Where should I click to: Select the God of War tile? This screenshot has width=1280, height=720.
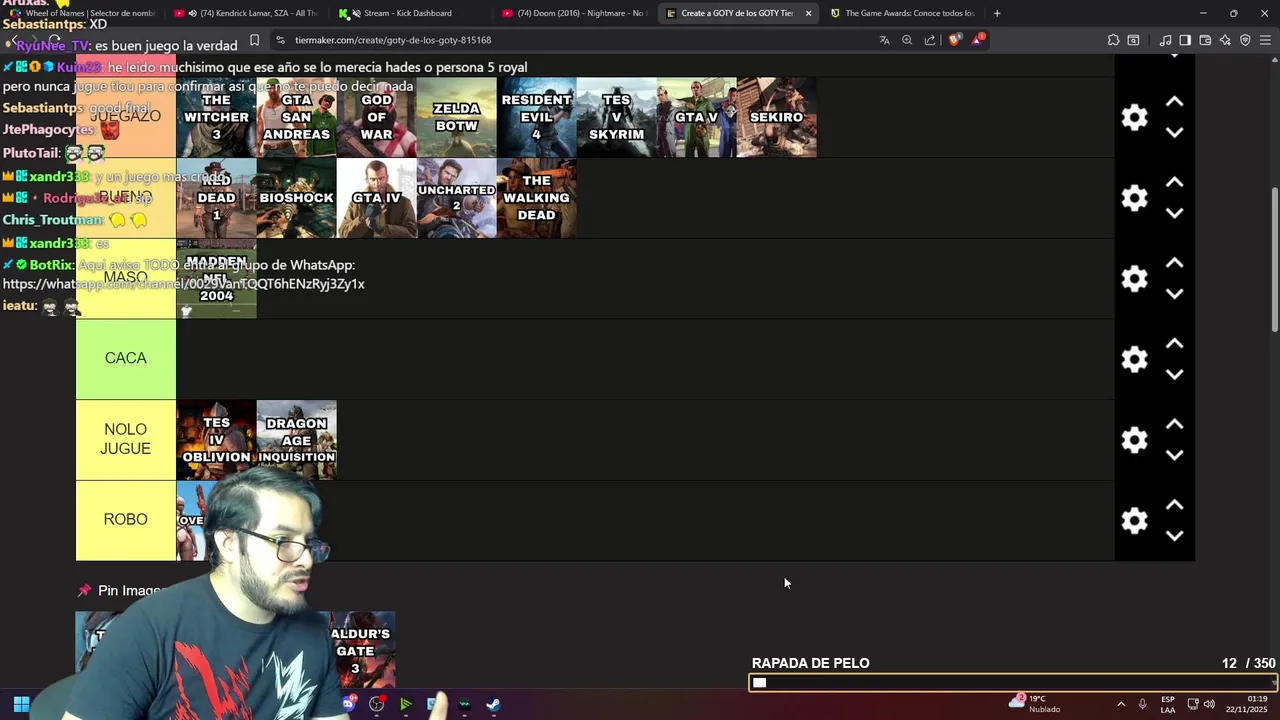pyautogui.click(x=376, y=117)
